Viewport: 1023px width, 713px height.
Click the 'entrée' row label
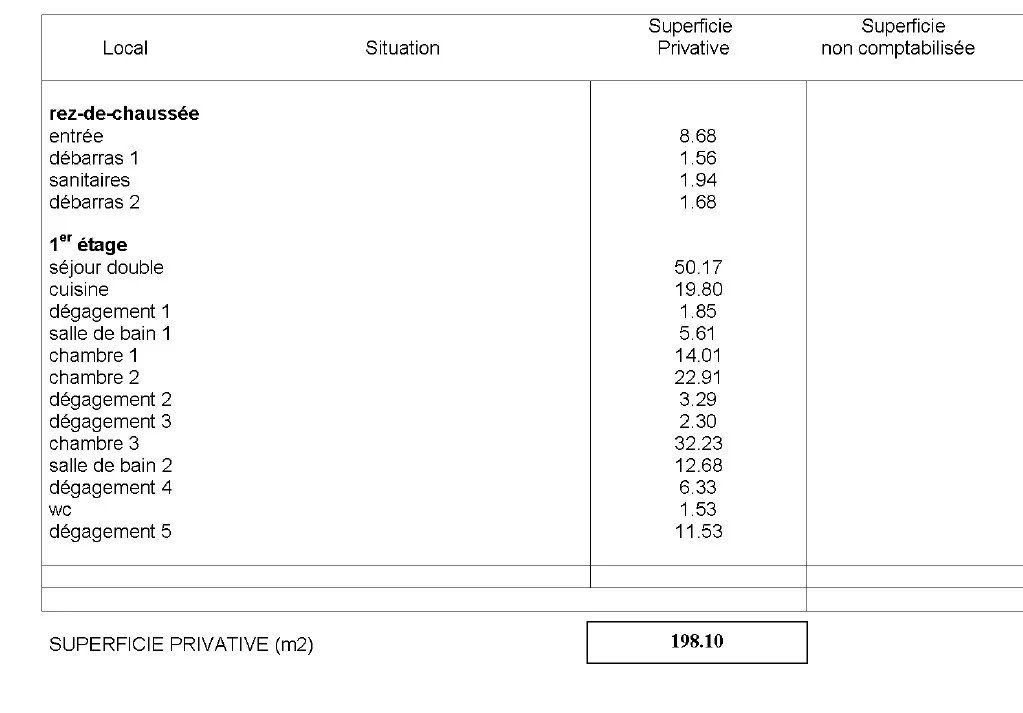coord(76,136)
